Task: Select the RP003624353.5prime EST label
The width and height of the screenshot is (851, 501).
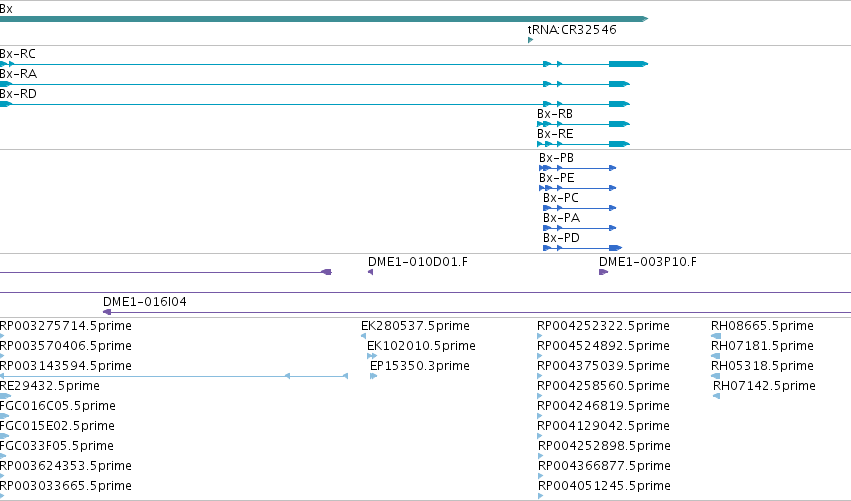Action: pyautogui.click(x=66, y=466)
